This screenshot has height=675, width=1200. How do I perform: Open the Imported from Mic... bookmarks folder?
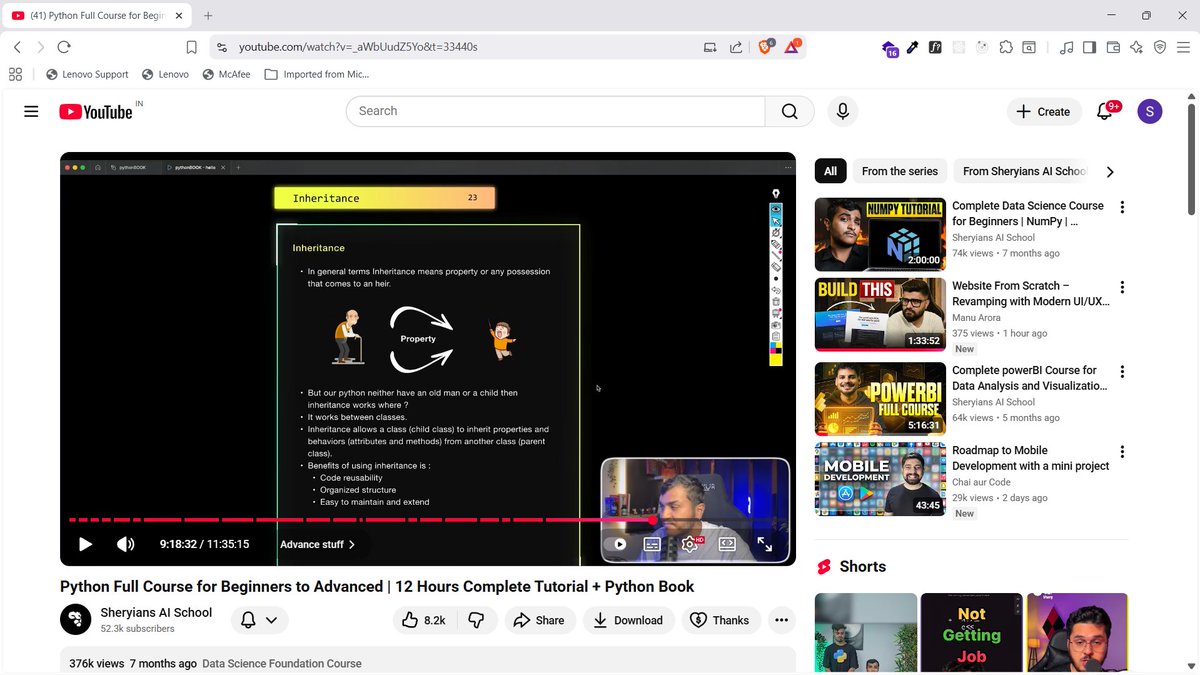(x=317, y=74)
